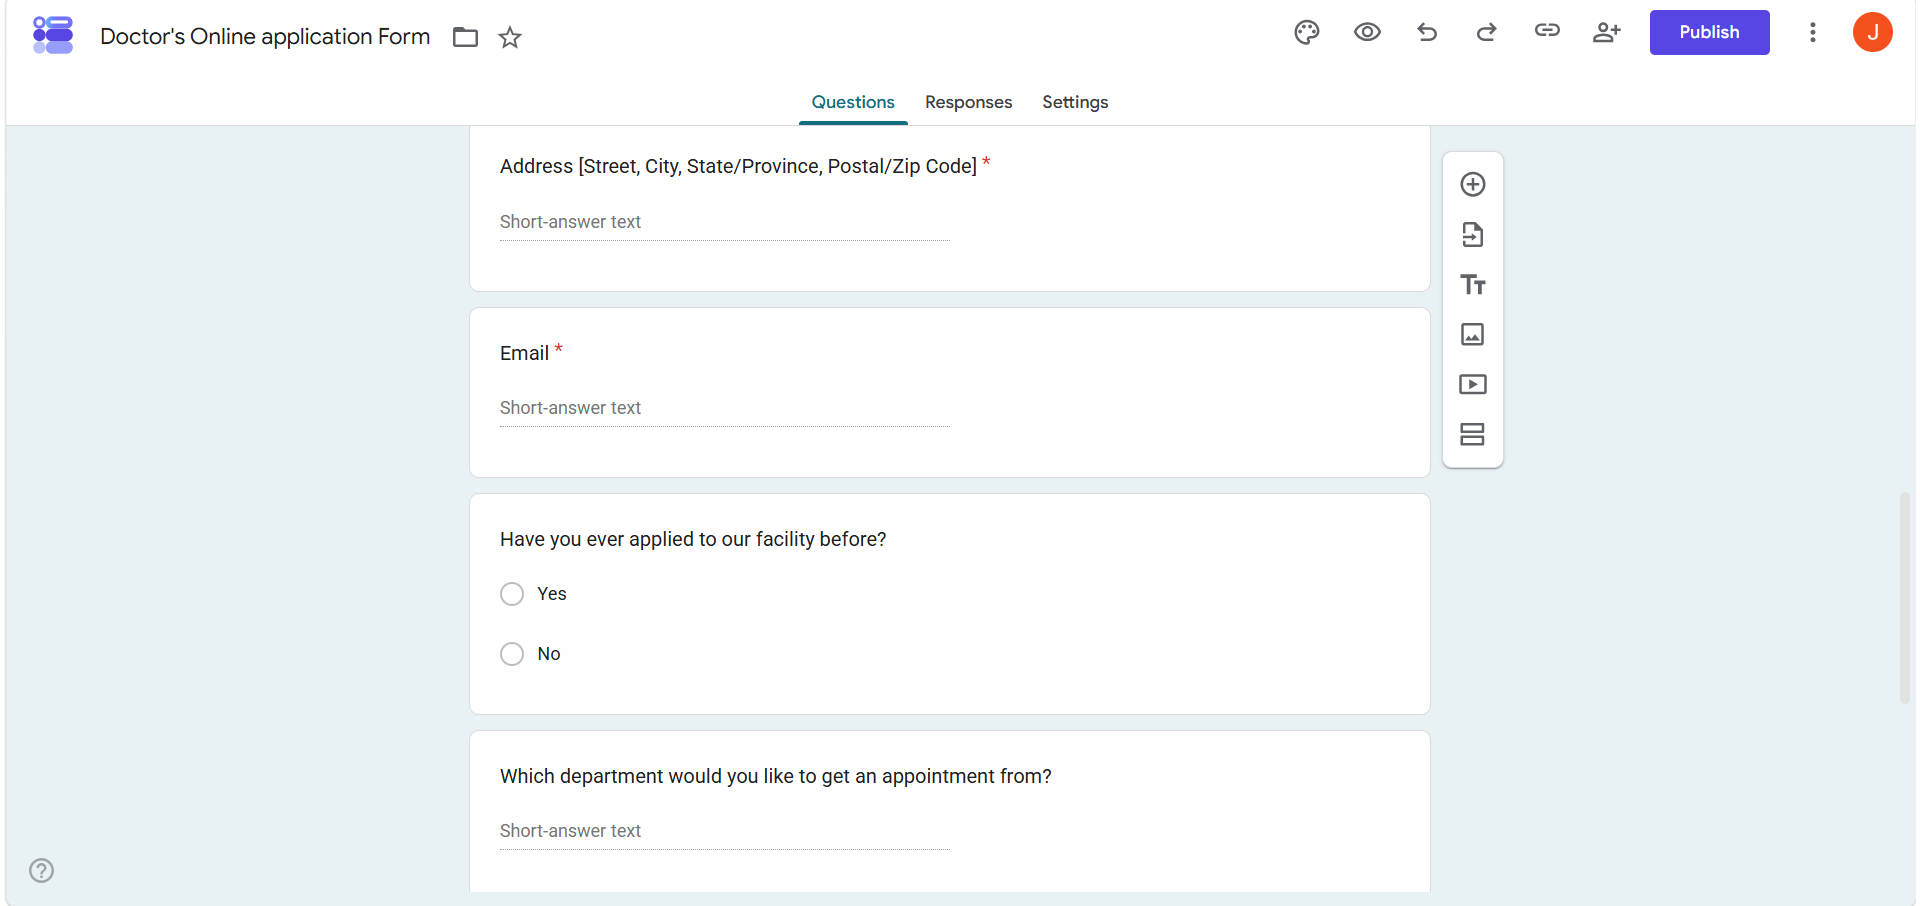Image resolution: width=1920 pixels, height=906 pixels.
Task: Add an image to the form
Action: (1472, 334)
